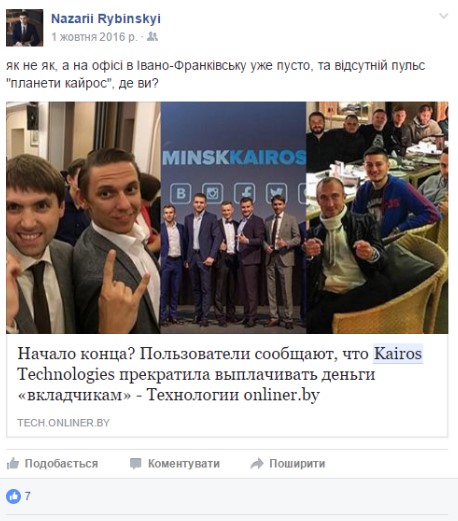This screenshot has height=521, width=458.
Task: Open the Nazarii Rybinskyi profile name link
Action: (x=106, y=19)
